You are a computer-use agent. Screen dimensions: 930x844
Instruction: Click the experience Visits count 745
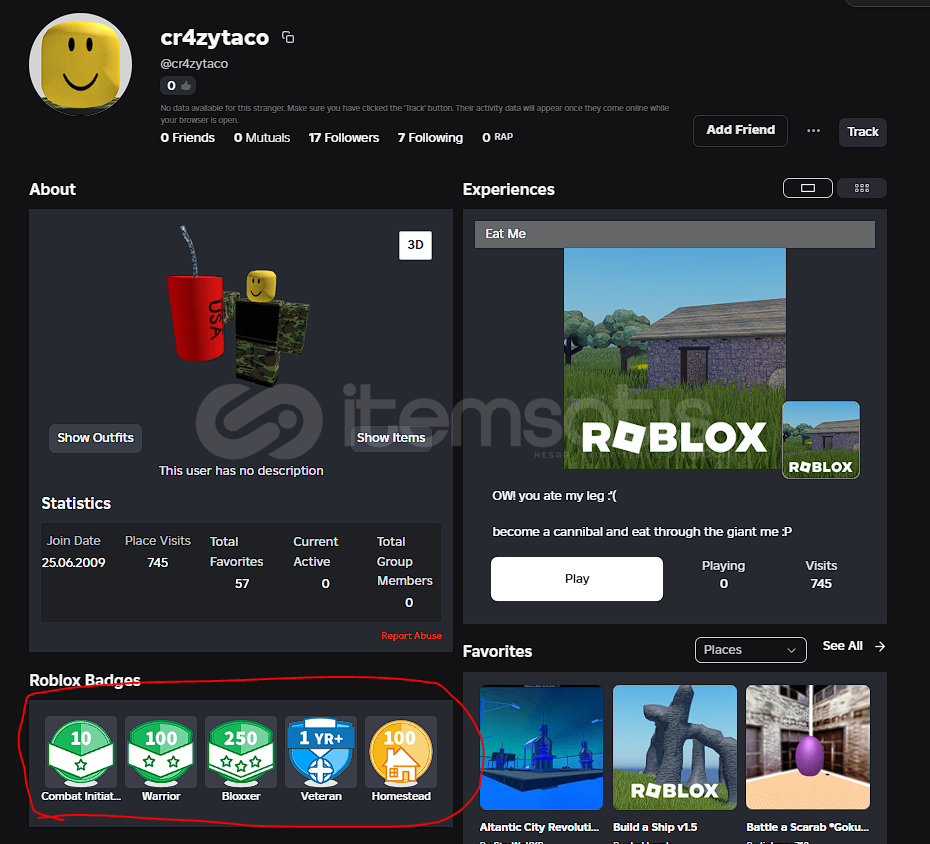821,584
